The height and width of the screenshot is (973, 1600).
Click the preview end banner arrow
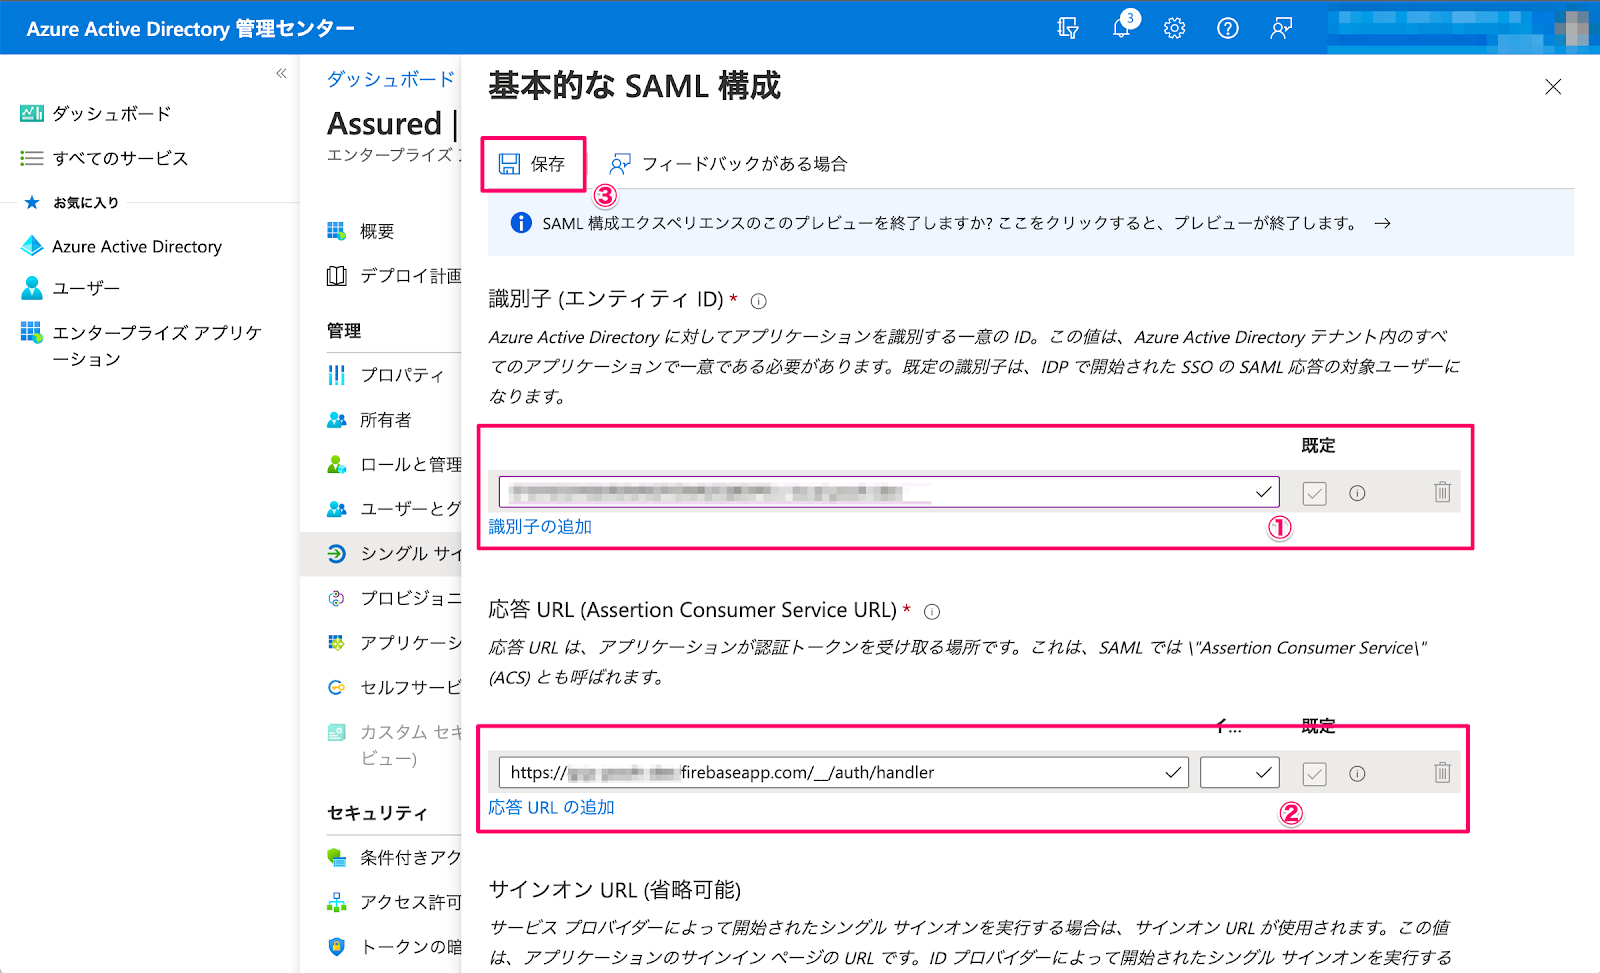[1382, 223]
